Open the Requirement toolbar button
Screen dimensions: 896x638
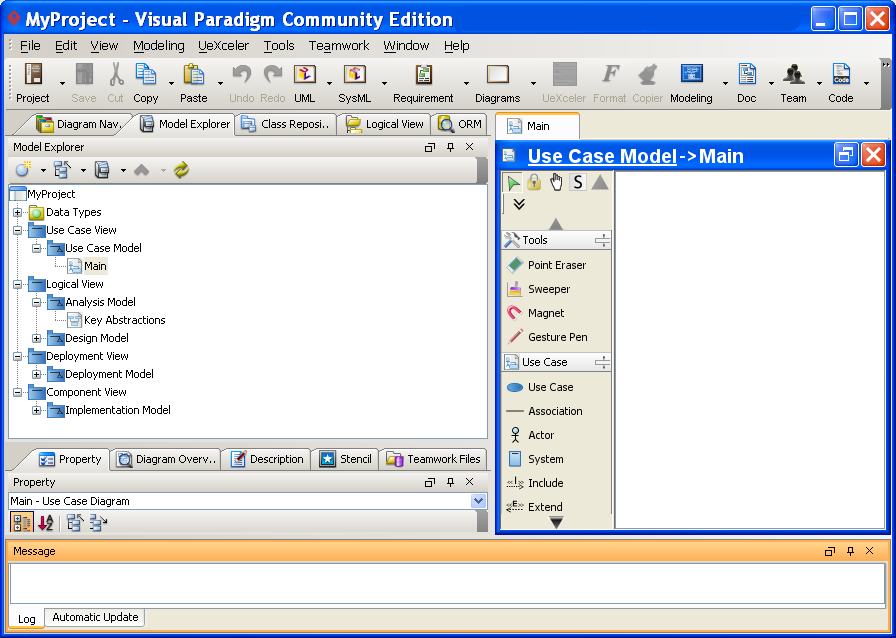point(423,83)
